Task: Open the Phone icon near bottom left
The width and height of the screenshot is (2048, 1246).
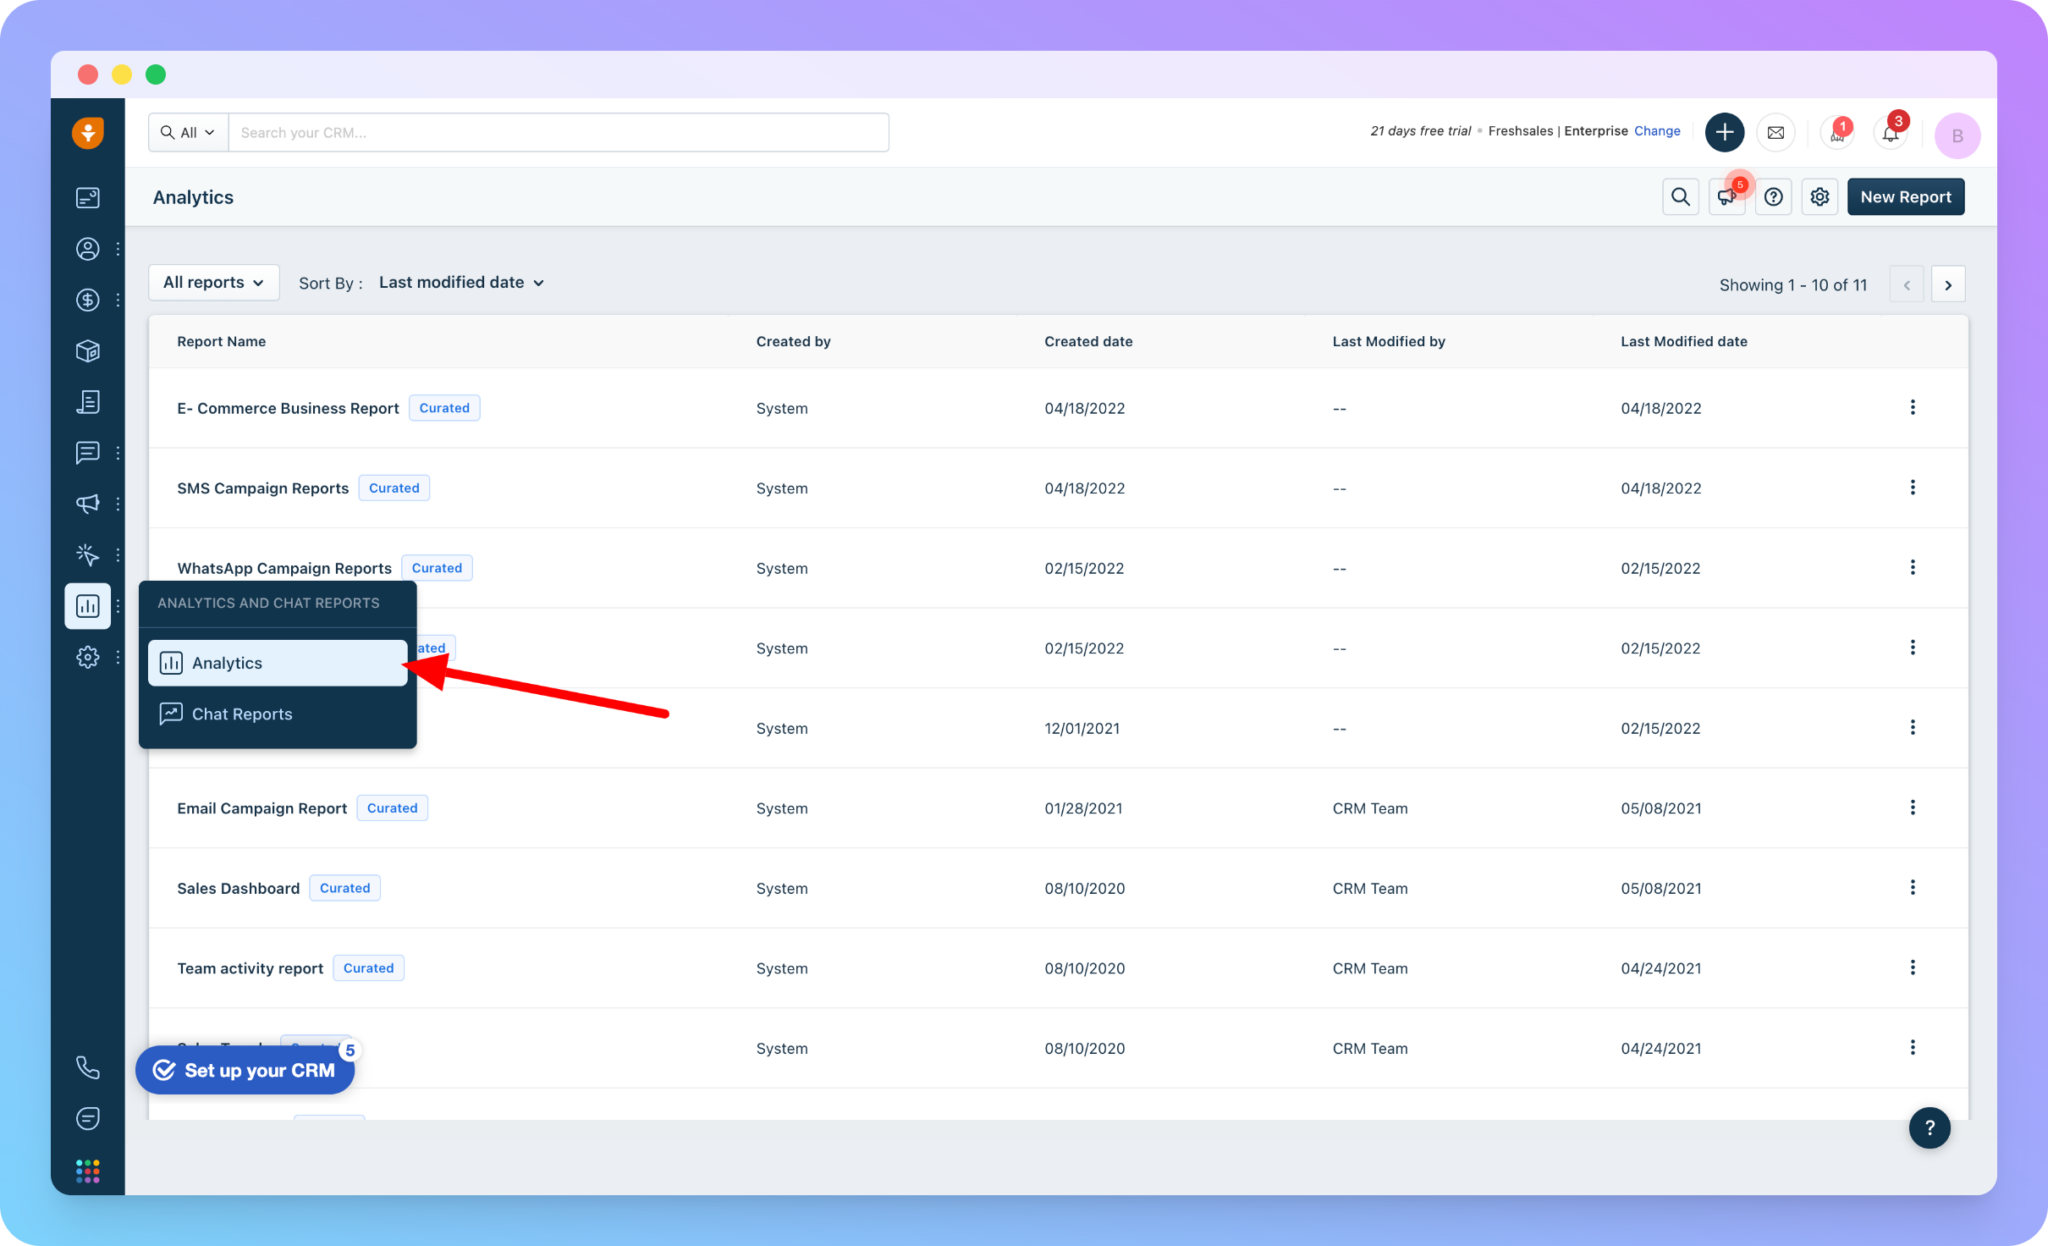Action: (x=88, y=1067)
